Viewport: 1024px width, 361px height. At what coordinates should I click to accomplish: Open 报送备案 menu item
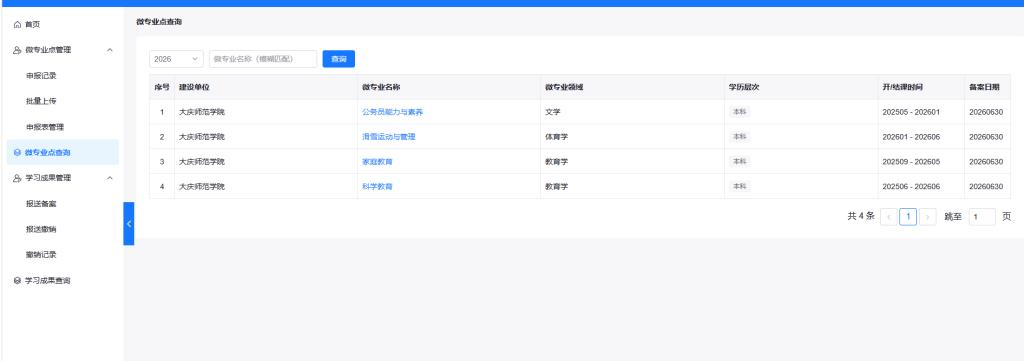41,204
